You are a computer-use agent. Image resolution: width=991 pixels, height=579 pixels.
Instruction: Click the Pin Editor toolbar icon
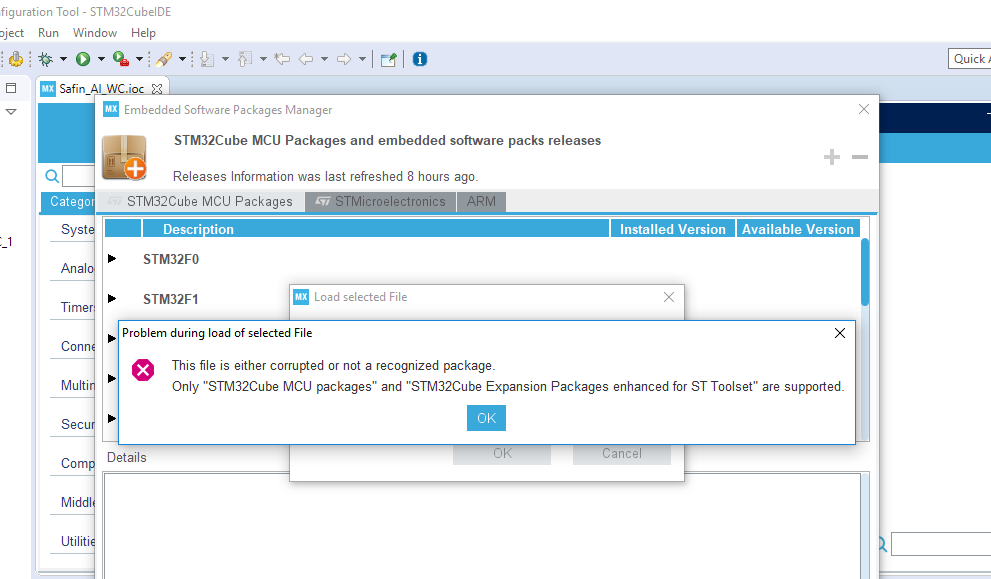tap(389, 59)
